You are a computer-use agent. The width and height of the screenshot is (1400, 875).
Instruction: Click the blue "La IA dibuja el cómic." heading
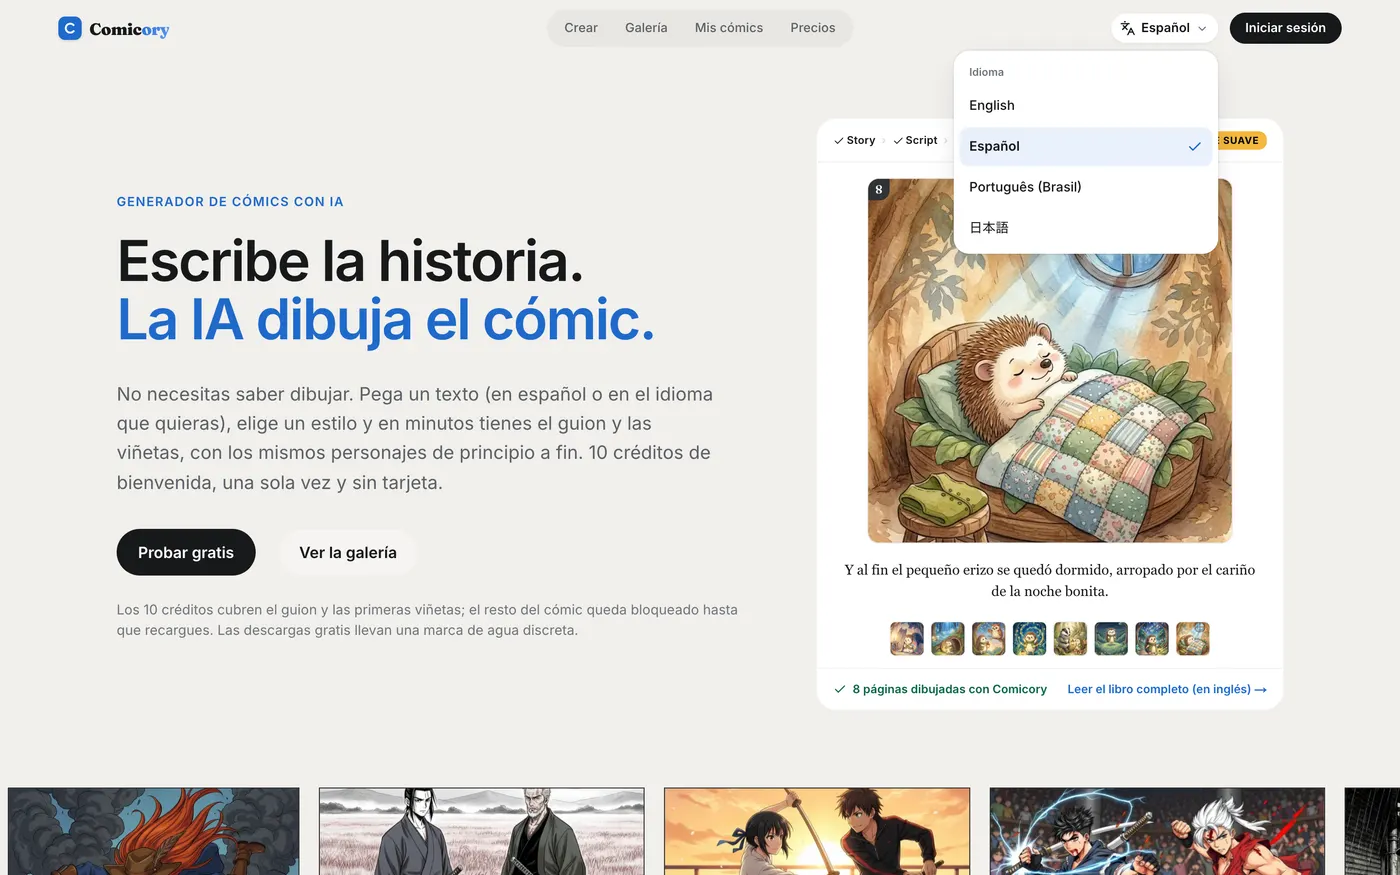386,321
